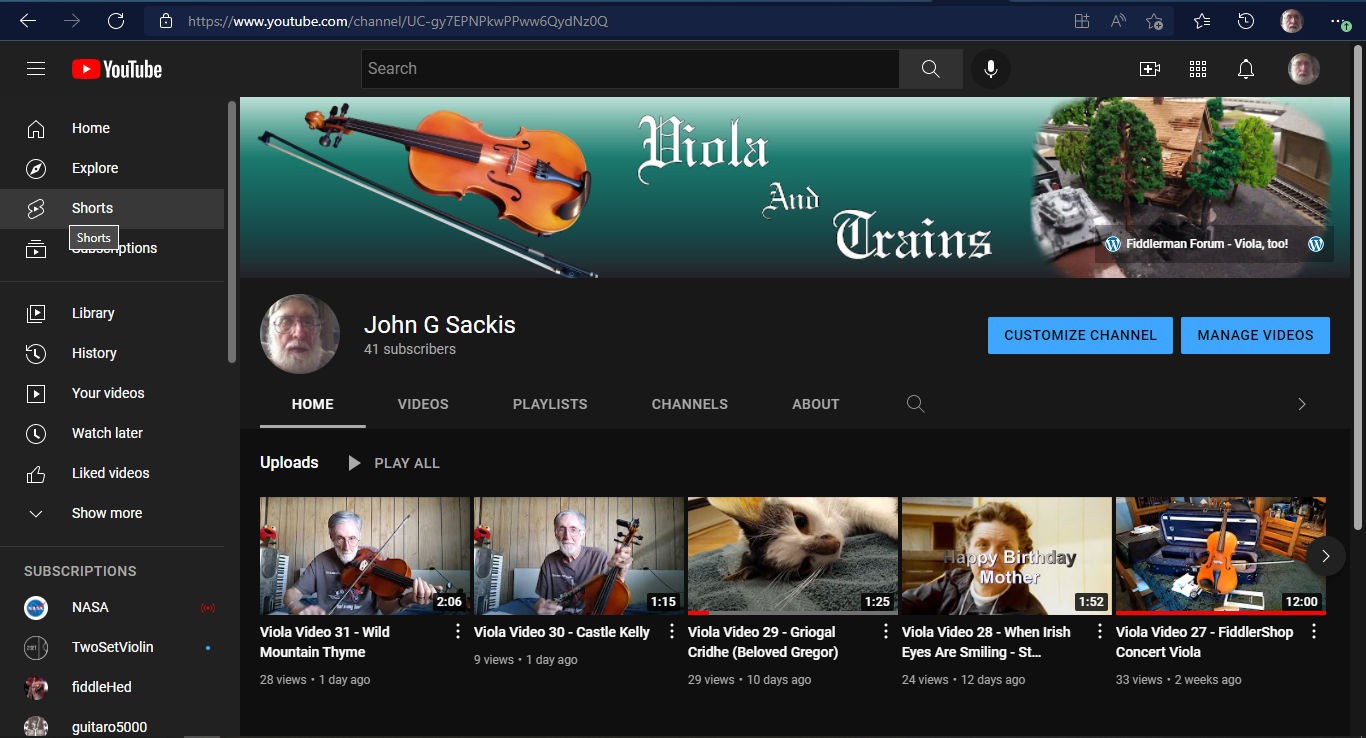Screen dimensions: 1366x738
Task: Click the browser address bar
Action: click(610, 20)
